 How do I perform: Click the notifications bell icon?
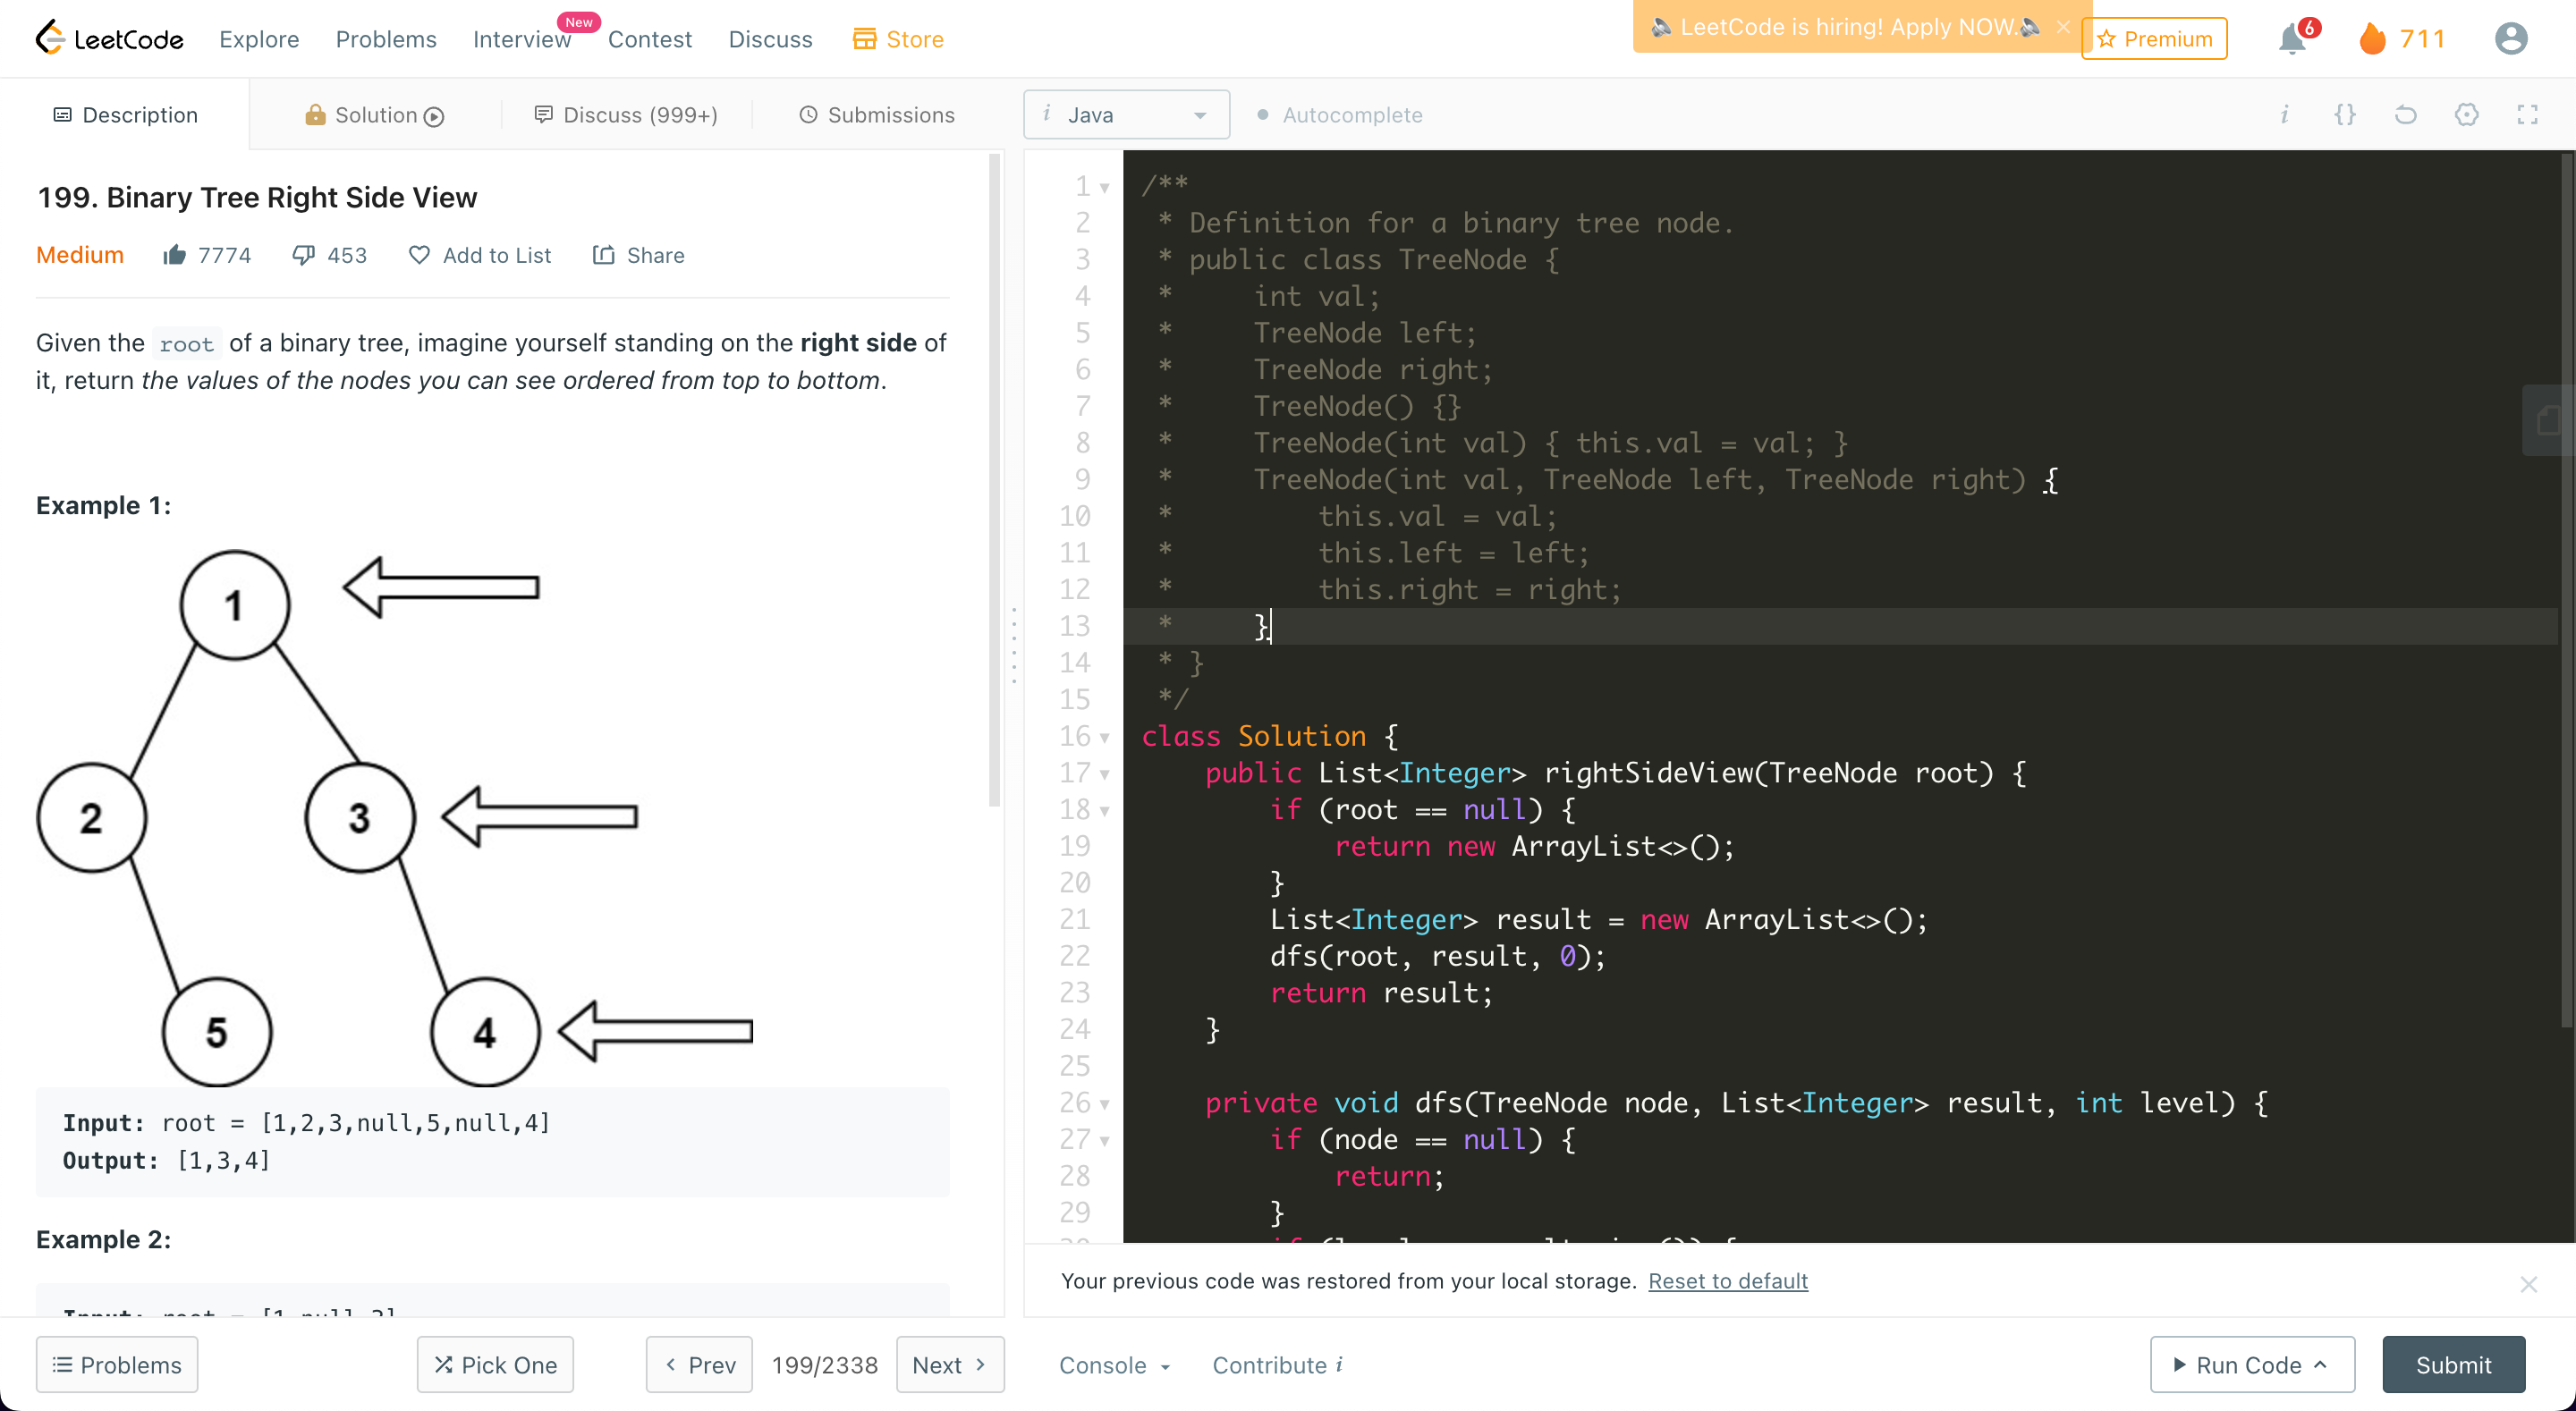[x=2291, y=40]
